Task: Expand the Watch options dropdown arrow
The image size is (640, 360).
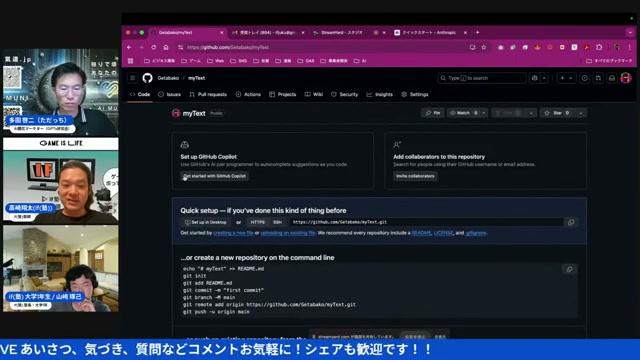Action: pyautogui.click(x=484, y=113)
